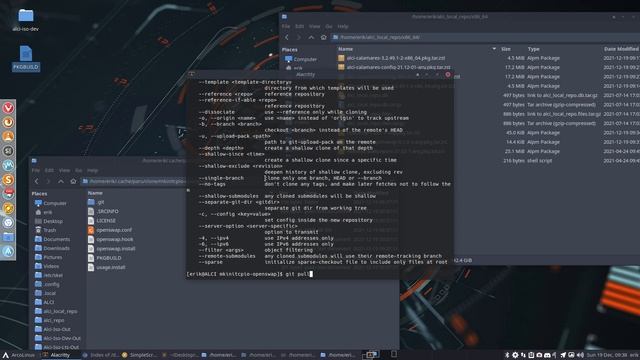Click the path bar in the rear file manager
This screenshot has height=360, width=640.
pos(484,37)
